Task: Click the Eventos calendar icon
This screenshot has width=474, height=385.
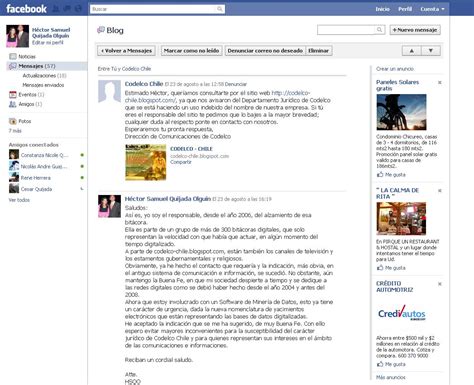Action: tap(13, 95)
